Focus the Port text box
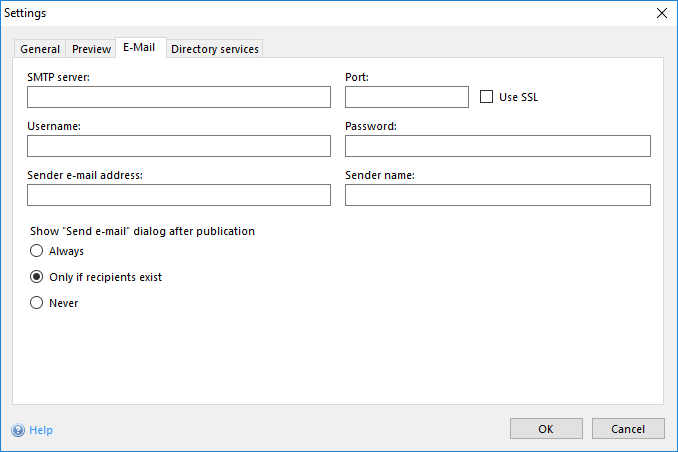 [406, 97]
